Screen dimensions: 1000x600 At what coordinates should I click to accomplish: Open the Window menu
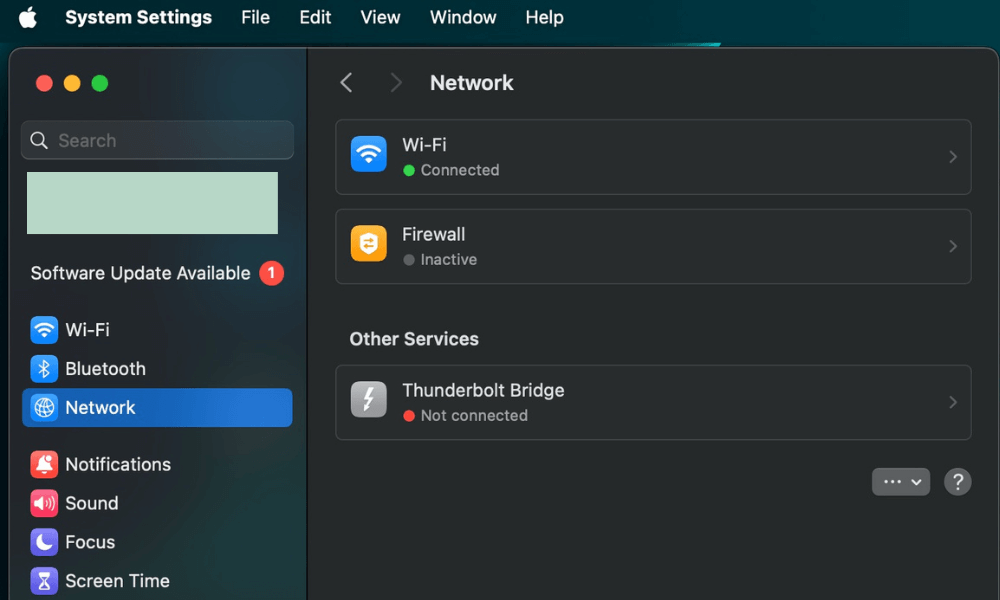[x=463, y=18]
